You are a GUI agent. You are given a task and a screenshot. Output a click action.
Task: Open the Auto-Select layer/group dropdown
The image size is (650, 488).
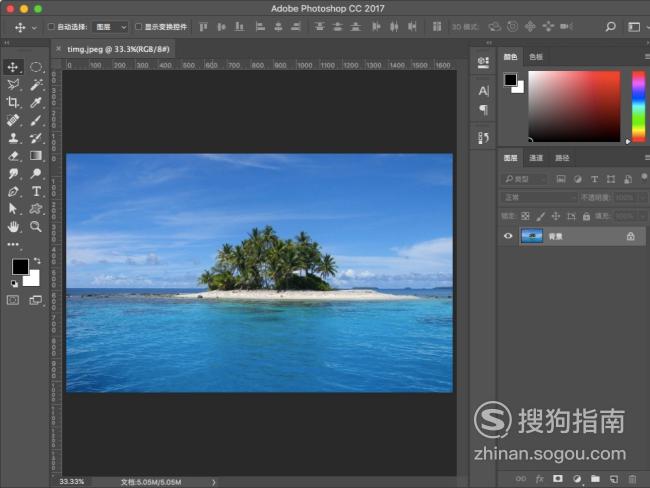pyautogui.click(x=110, y=27)
